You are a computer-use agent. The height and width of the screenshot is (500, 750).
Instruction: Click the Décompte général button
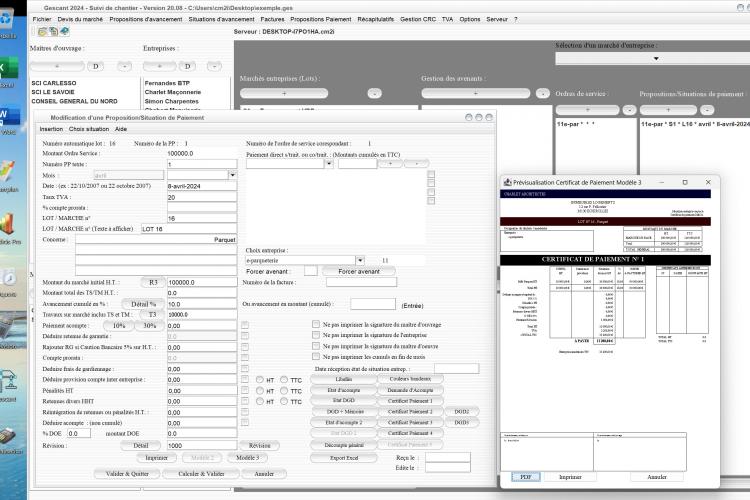[x=344, y=445]
